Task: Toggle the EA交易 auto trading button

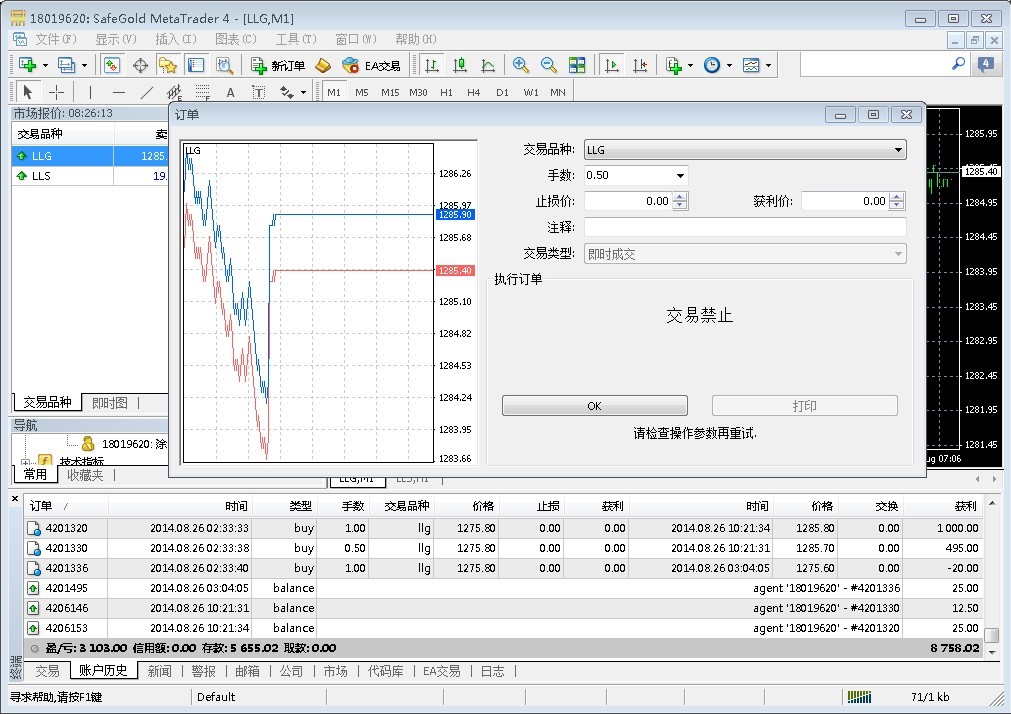Action: click(371, 65)
